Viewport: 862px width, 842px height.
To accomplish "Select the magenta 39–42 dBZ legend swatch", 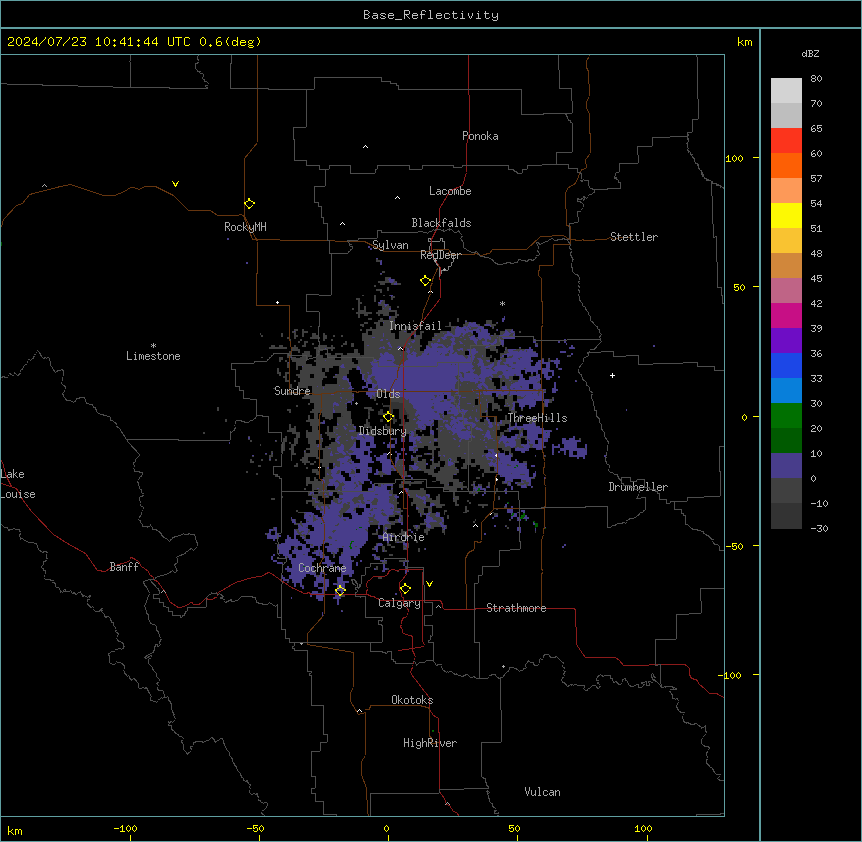I will point(786,315).
